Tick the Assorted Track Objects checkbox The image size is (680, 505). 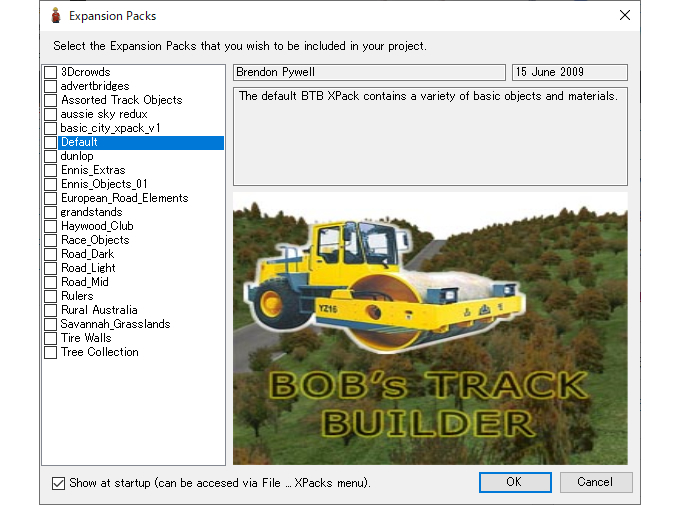[50, 100]
